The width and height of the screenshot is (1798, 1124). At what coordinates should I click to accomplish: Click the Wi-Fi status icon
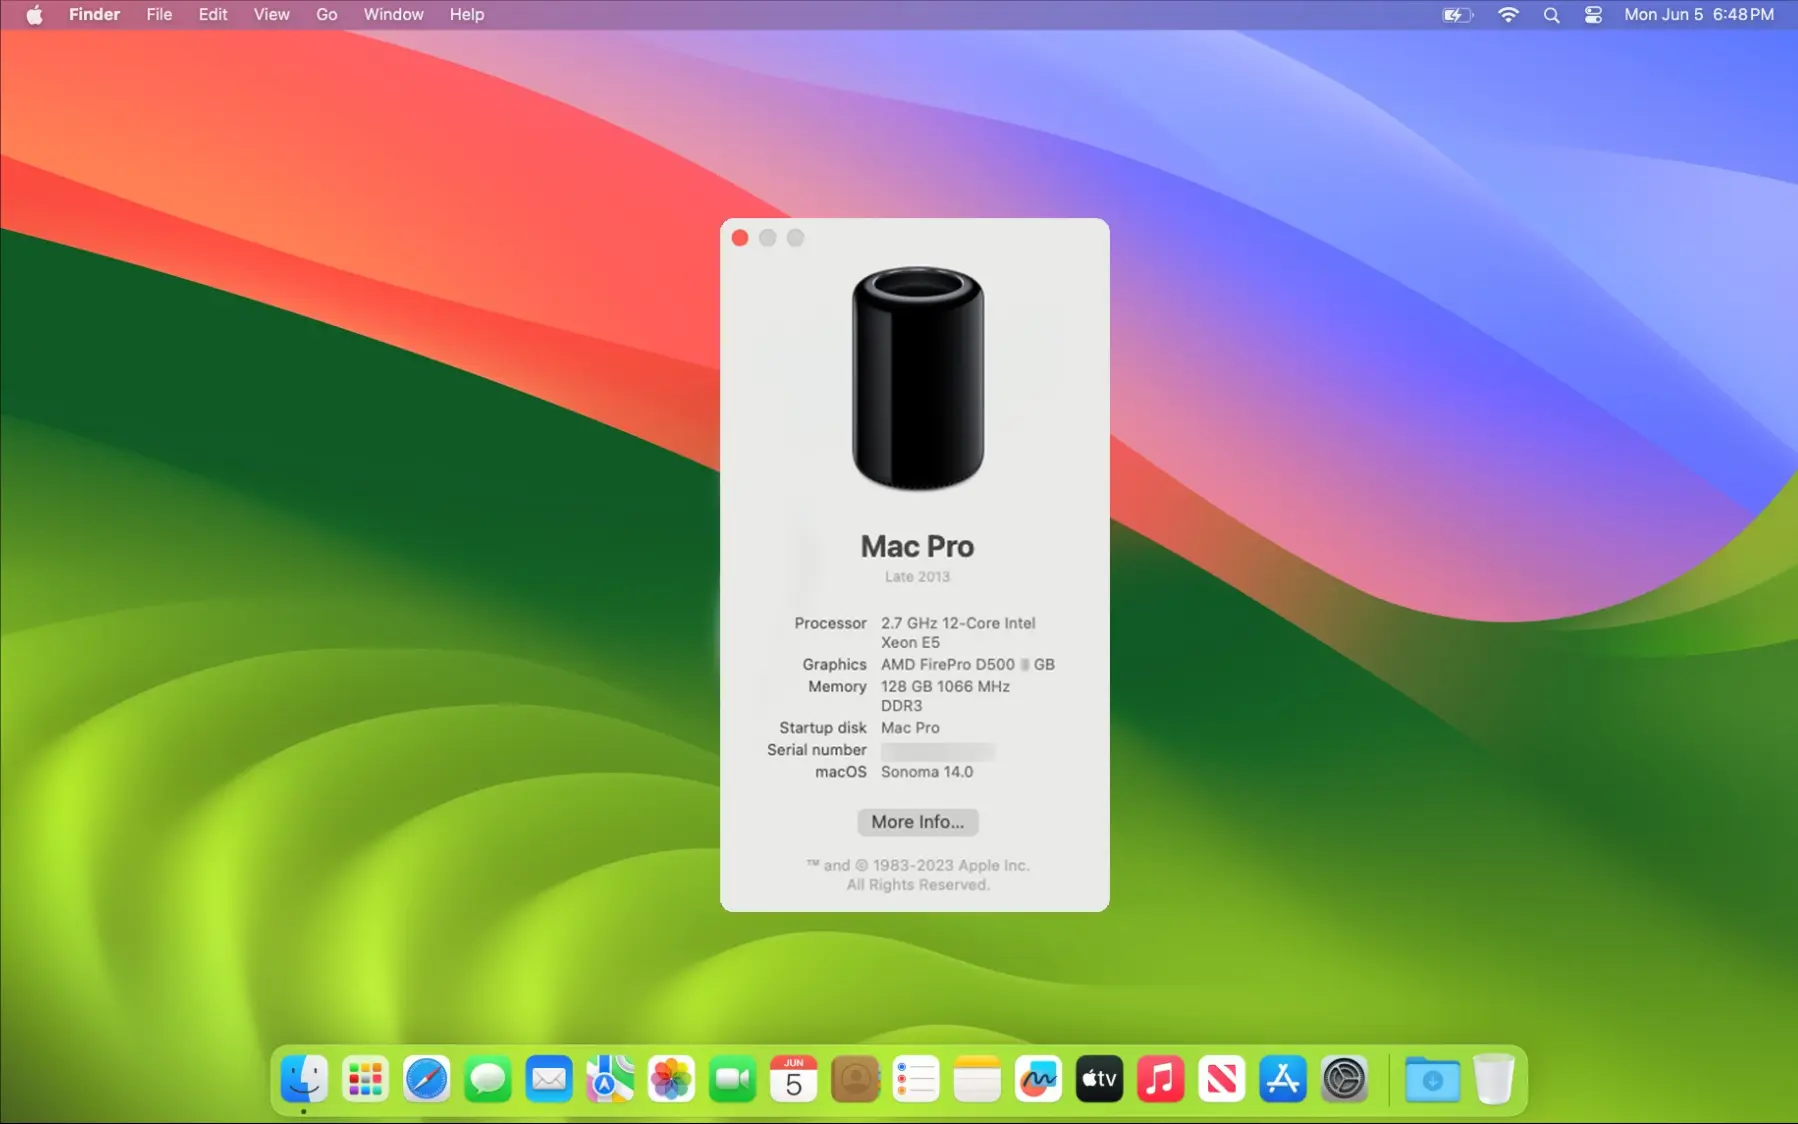pyautogui.click(x=1508, y=15)
